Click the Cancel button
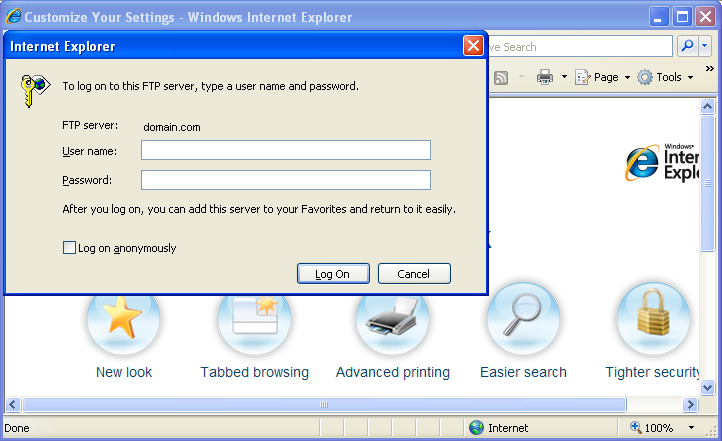722x441 pixels. 414,274
